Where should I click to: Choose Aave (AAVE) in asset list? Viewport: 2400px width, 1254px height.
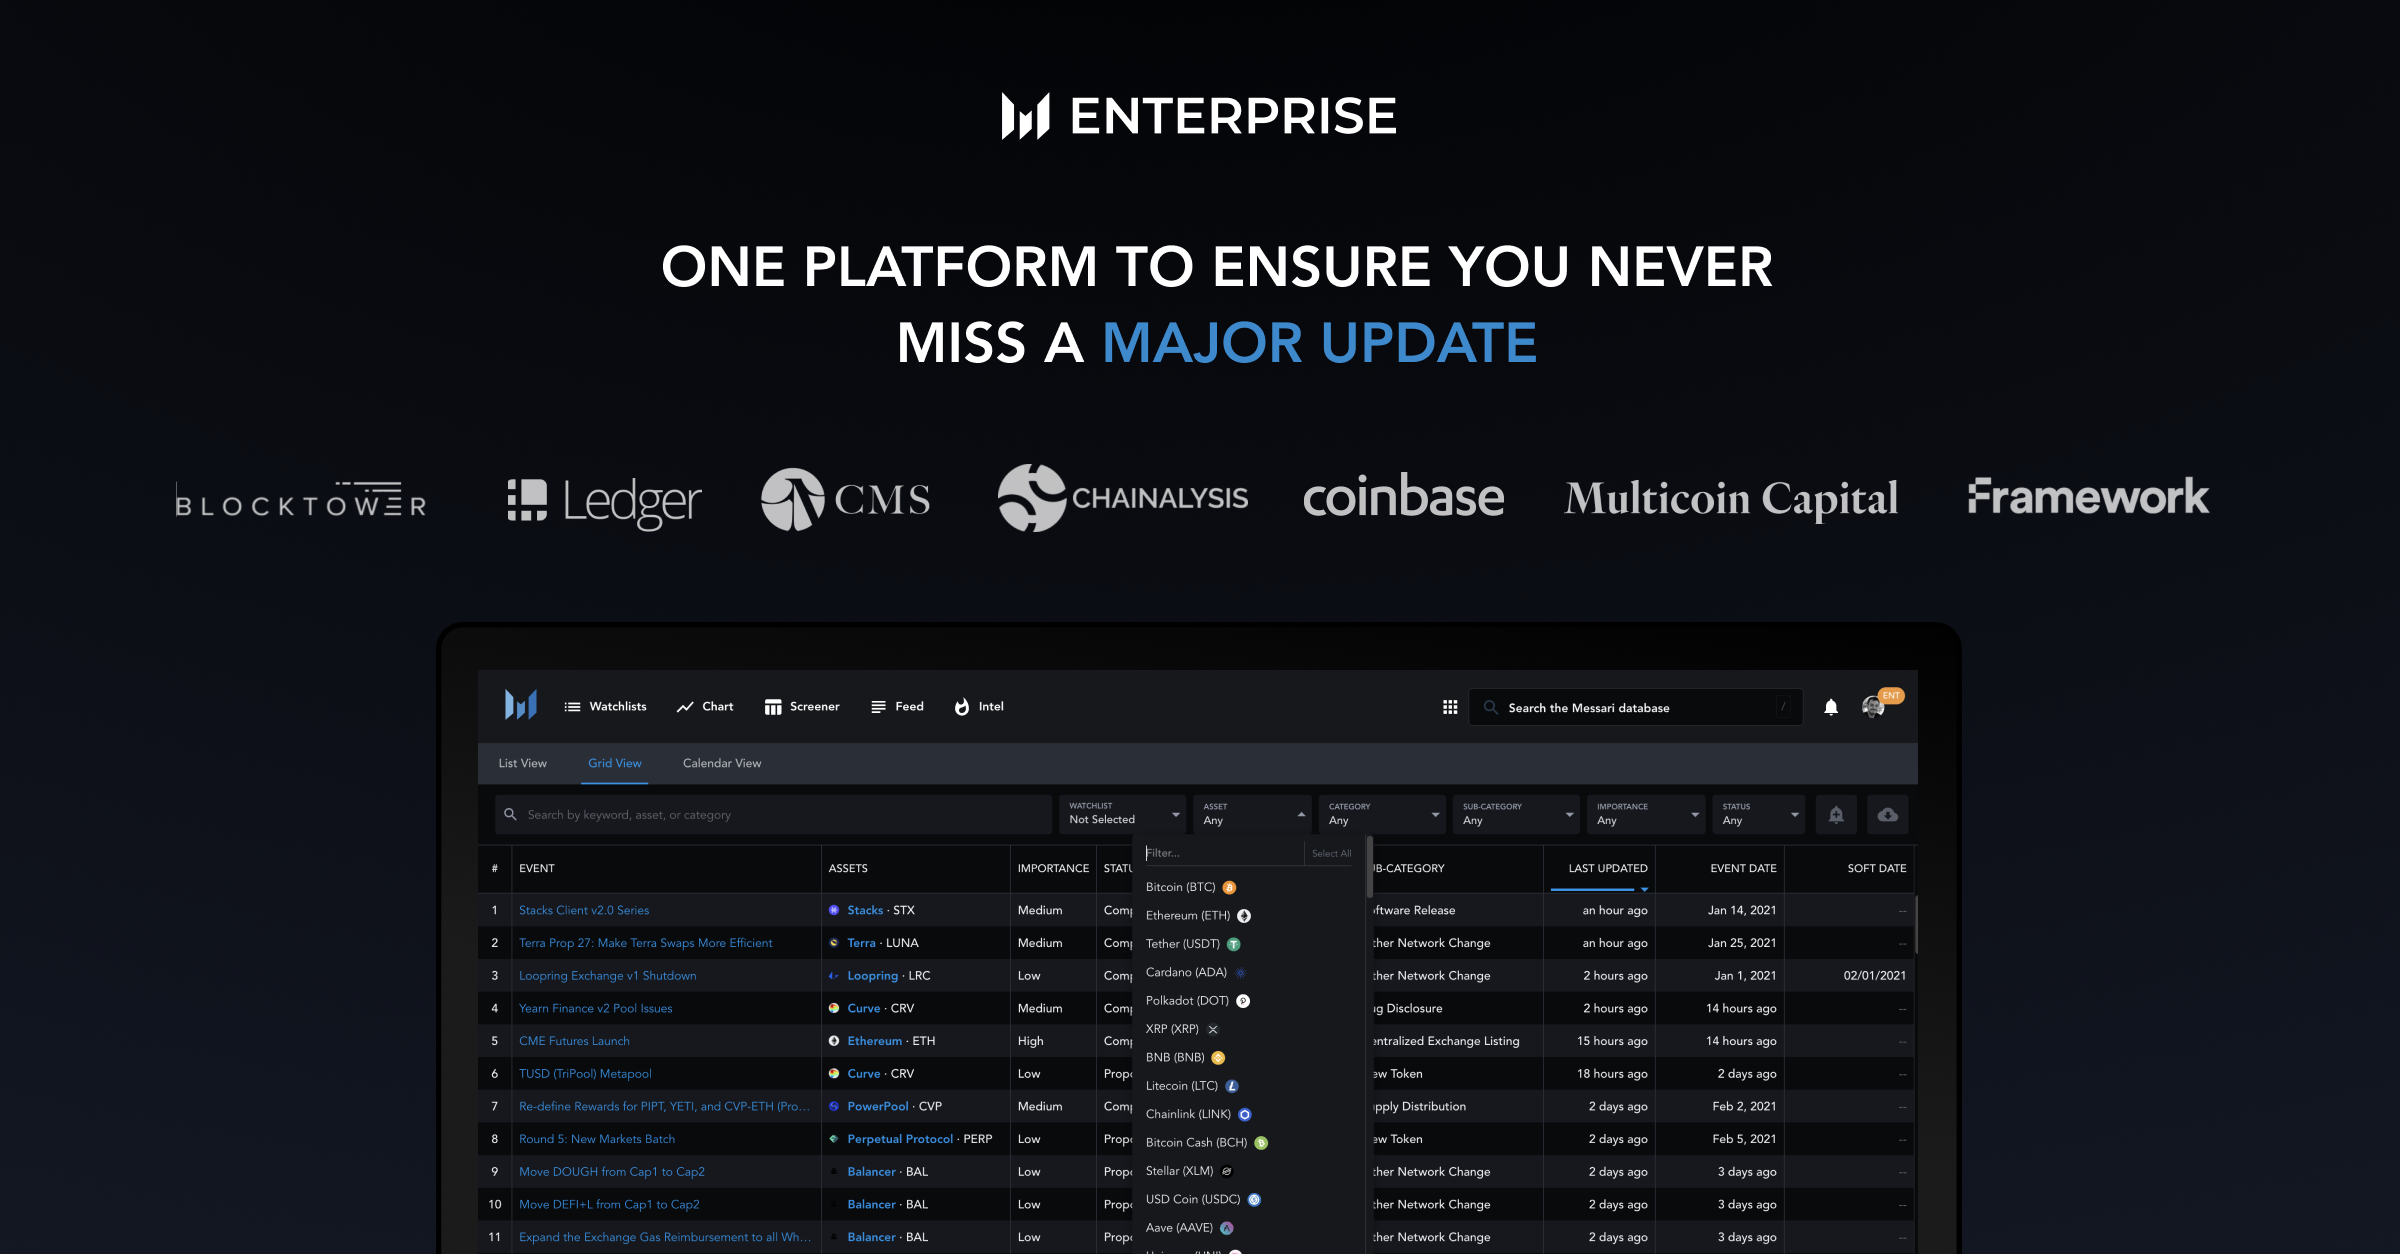coord(1189,1227)
